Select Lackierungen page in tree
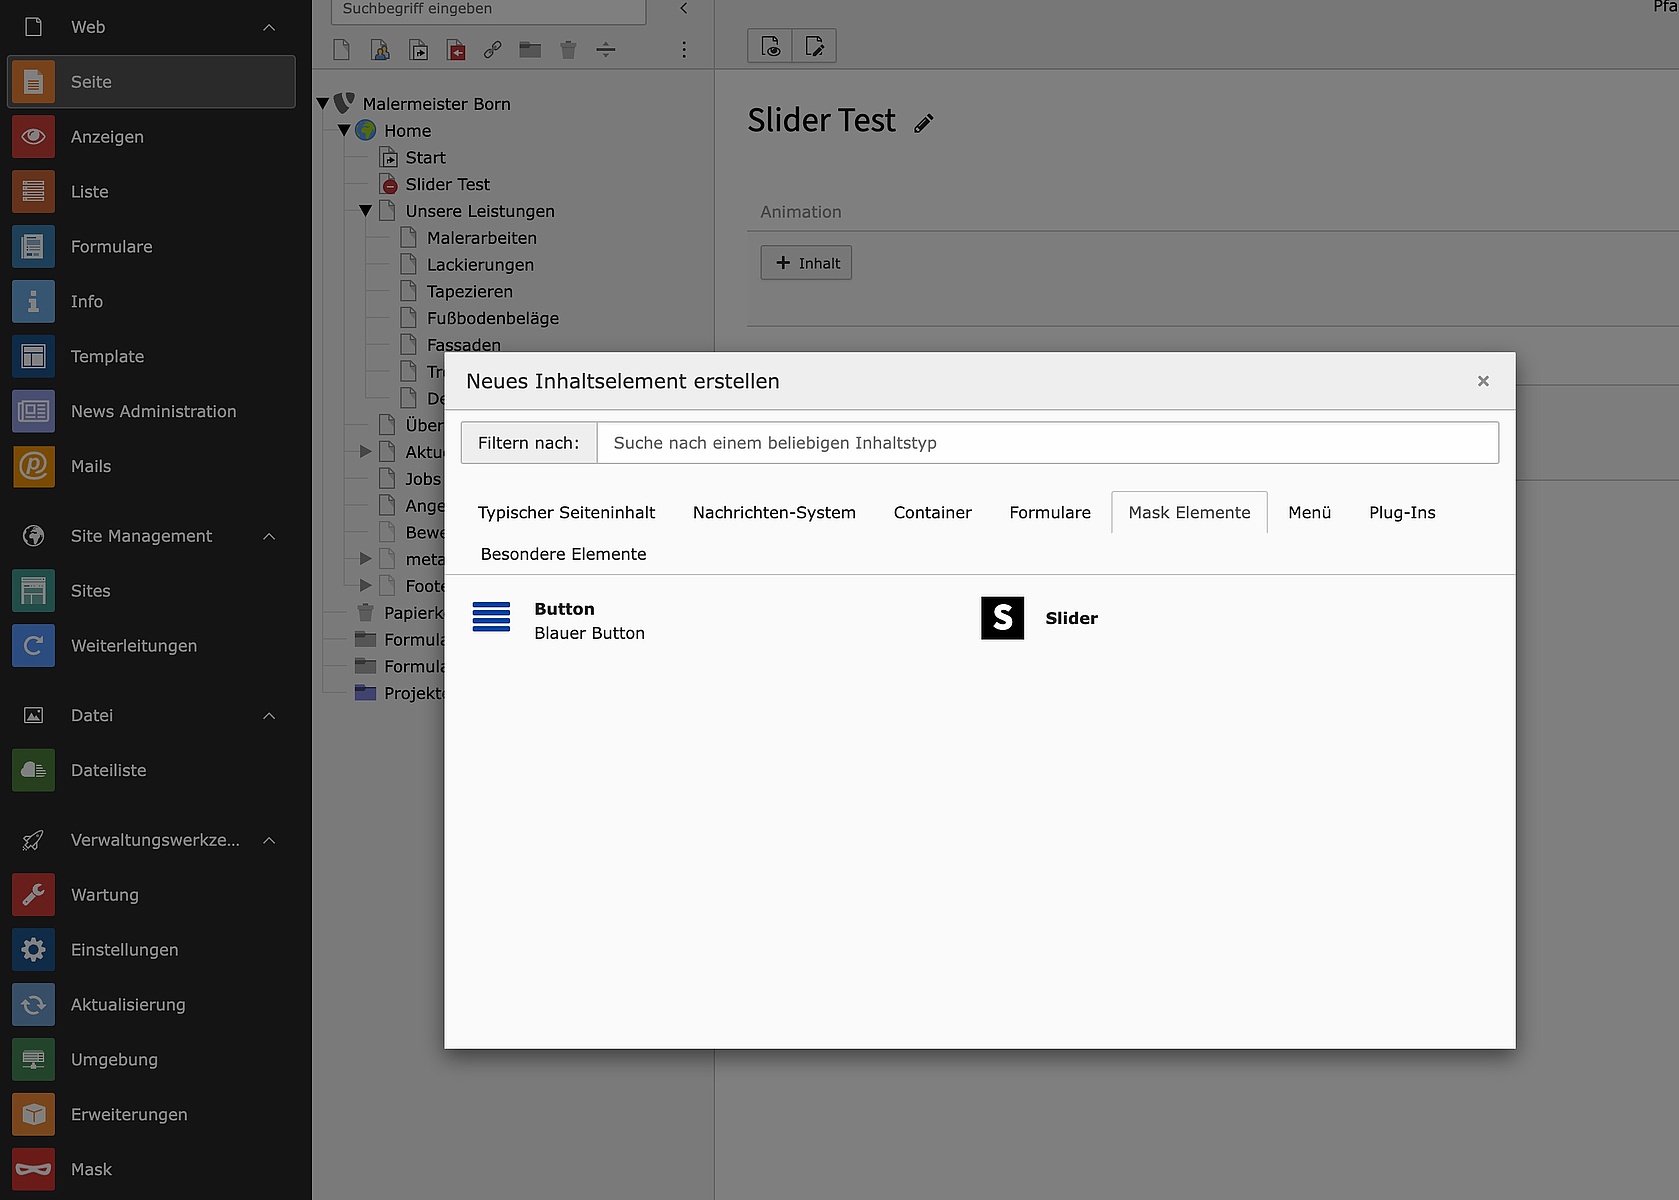 480,265
